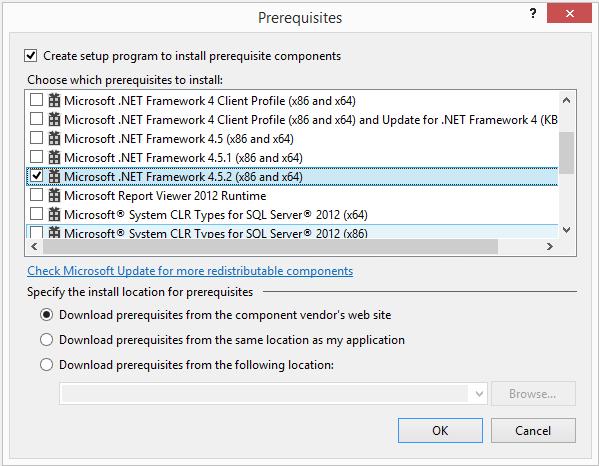This screenshot has width=599, height=466.
Task: Check .NET 4 Client Profile and Update for .NET Framework 4
Action: point(36,119)
